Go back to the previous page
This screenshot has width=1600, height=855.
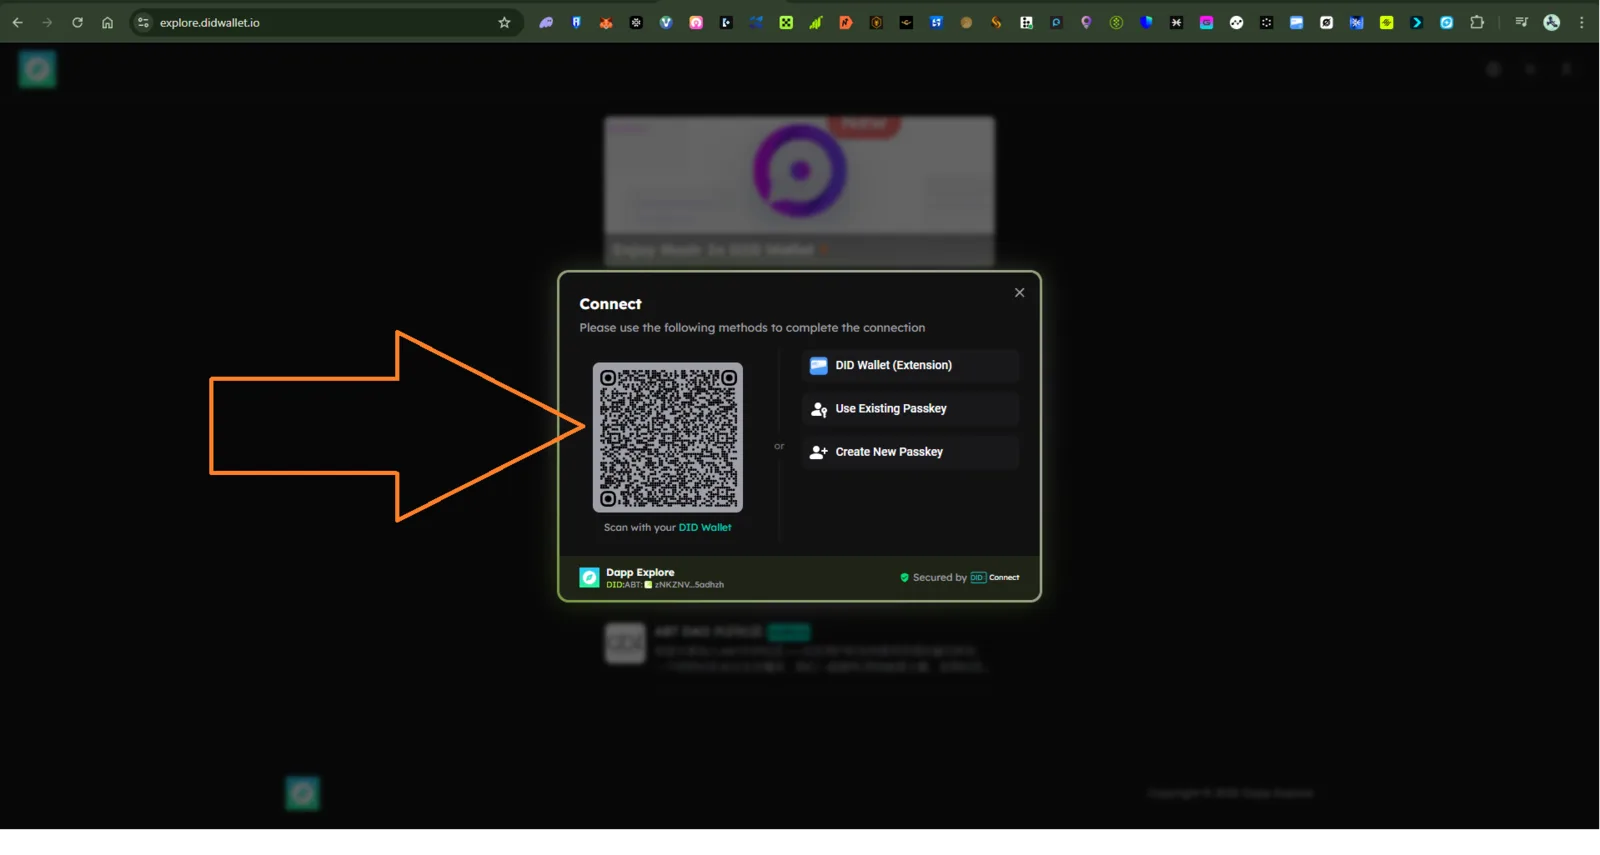pos(18,23)
